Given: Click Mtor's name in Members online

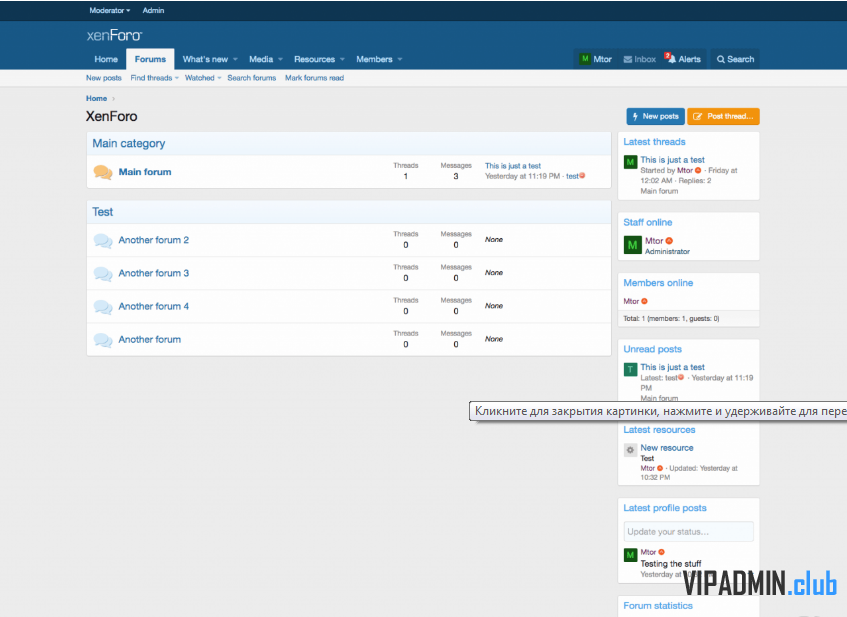Looking at the screenshot, I should tap(631, 301).
